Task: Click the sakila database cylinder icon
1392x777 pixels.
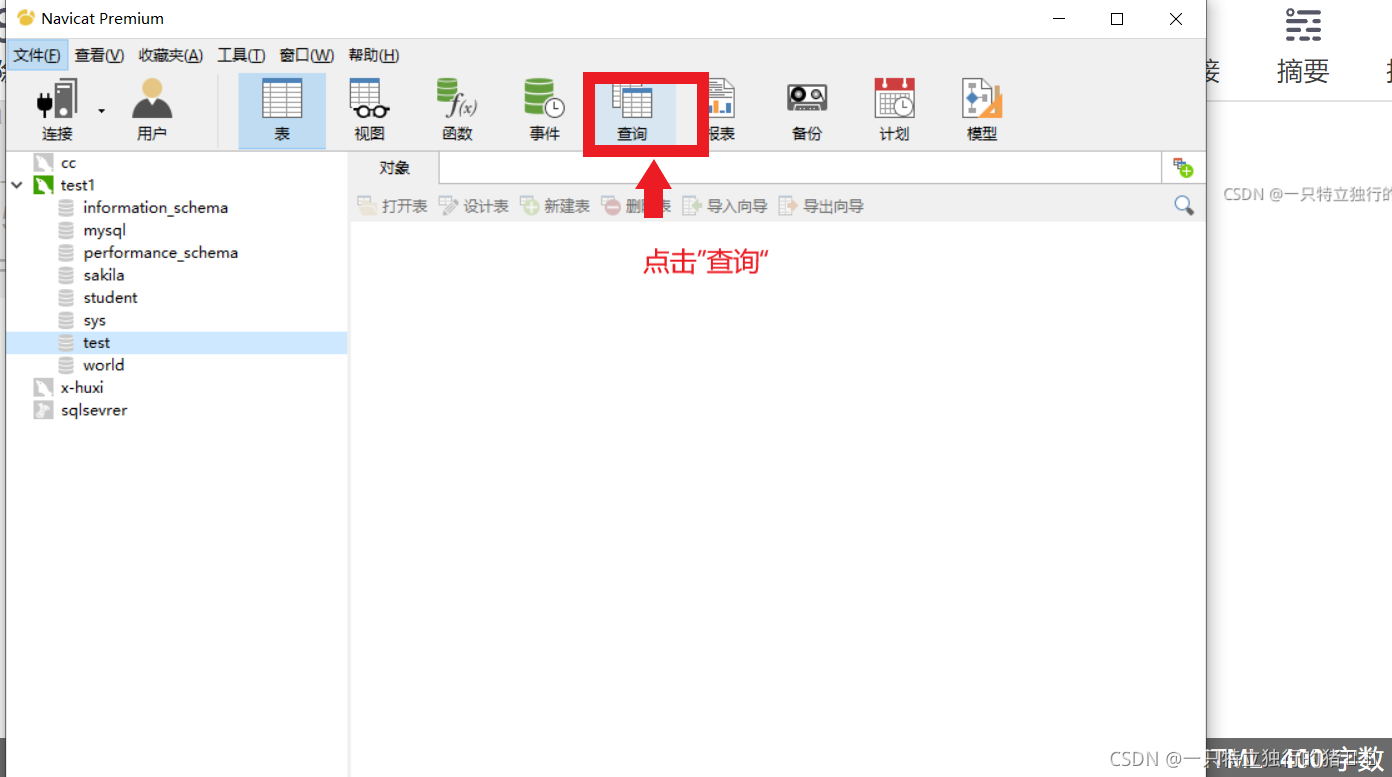Action: 66,275
